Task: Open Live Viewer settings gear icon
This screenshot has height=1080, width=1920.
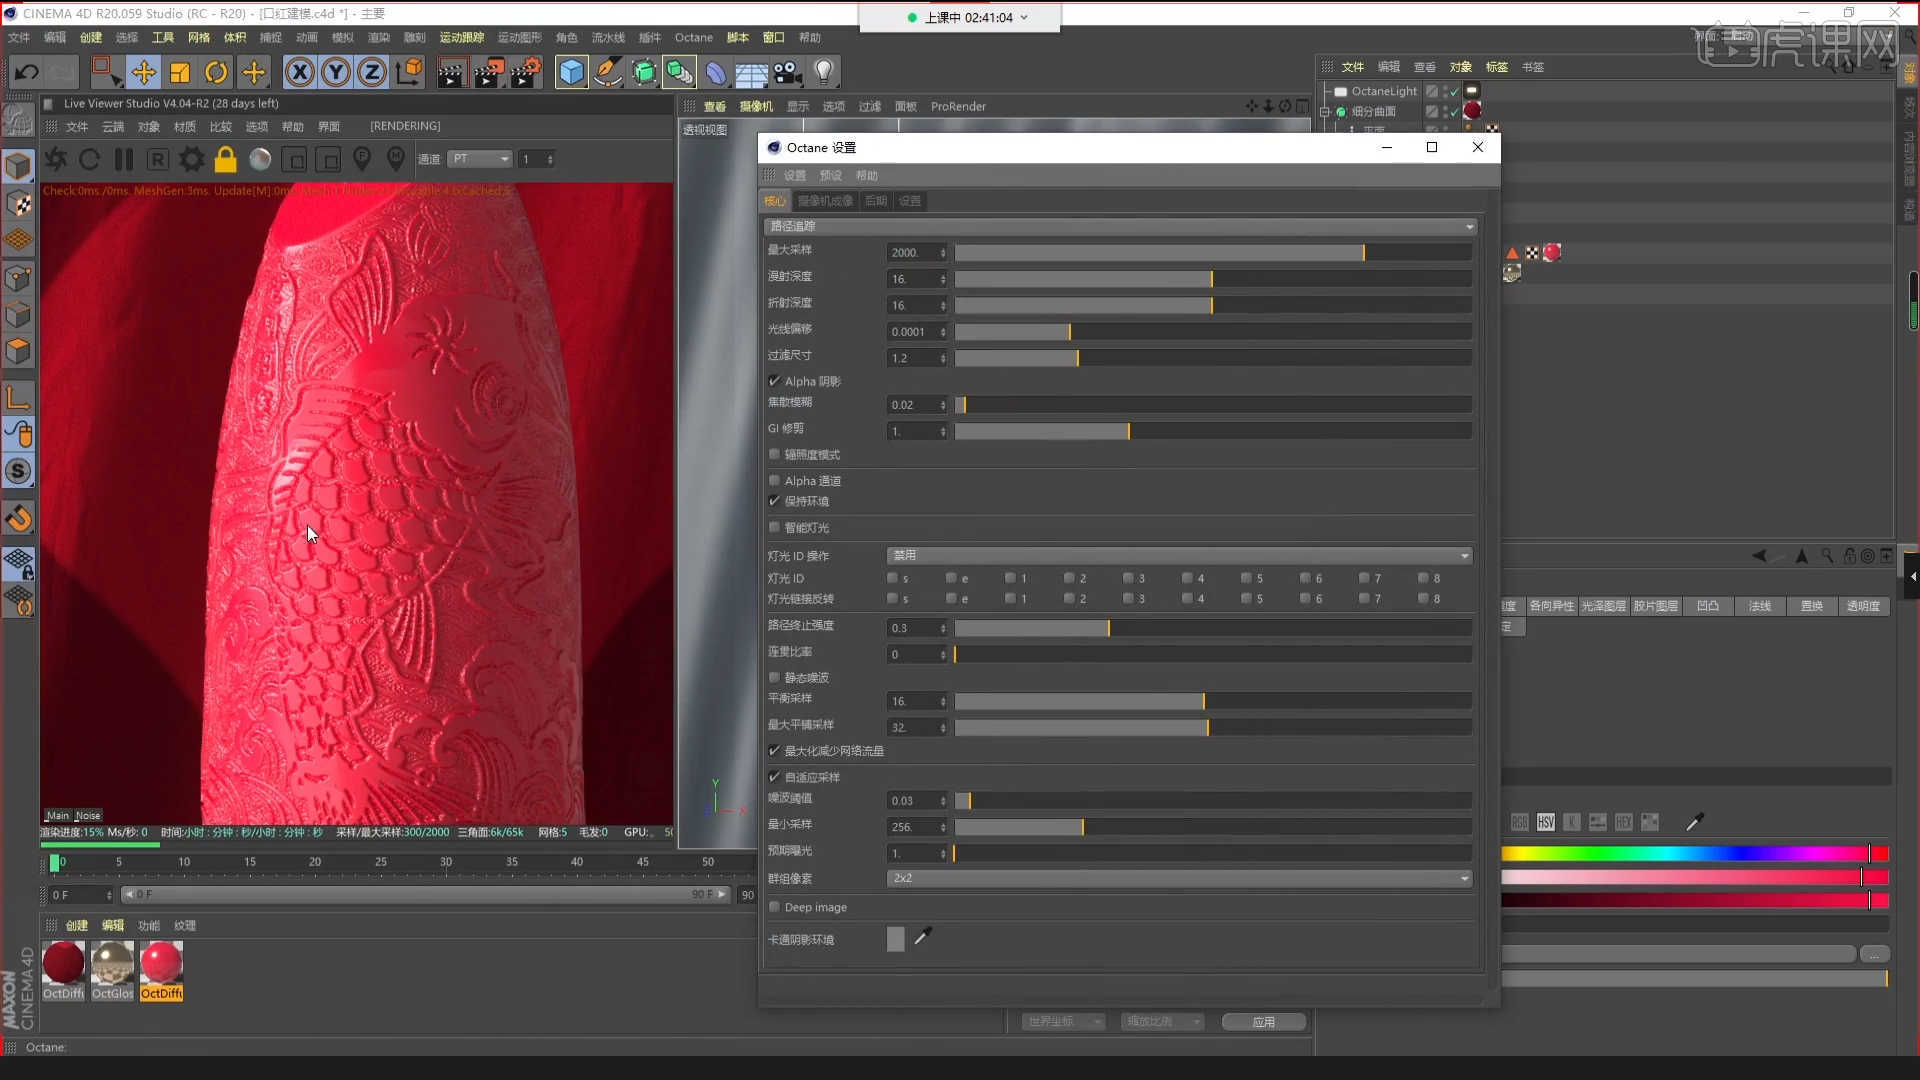Action: pyautogui.click(x=192, y=159)
